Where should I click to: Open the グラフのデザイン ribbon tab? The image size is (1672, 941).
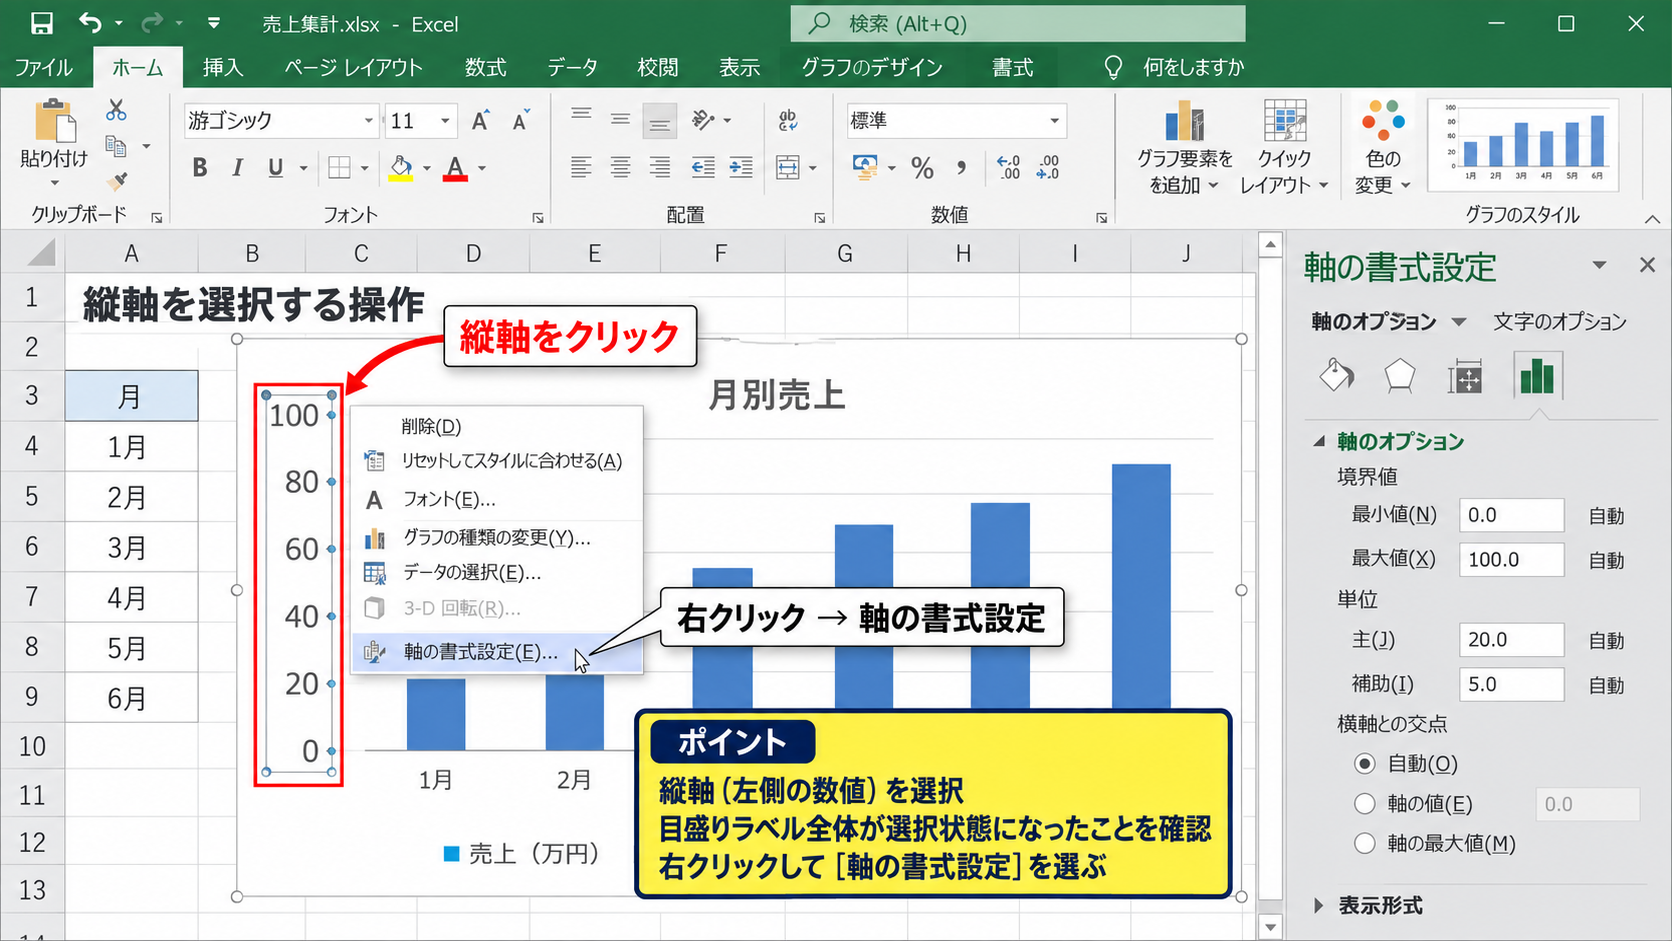coord(871,67)
